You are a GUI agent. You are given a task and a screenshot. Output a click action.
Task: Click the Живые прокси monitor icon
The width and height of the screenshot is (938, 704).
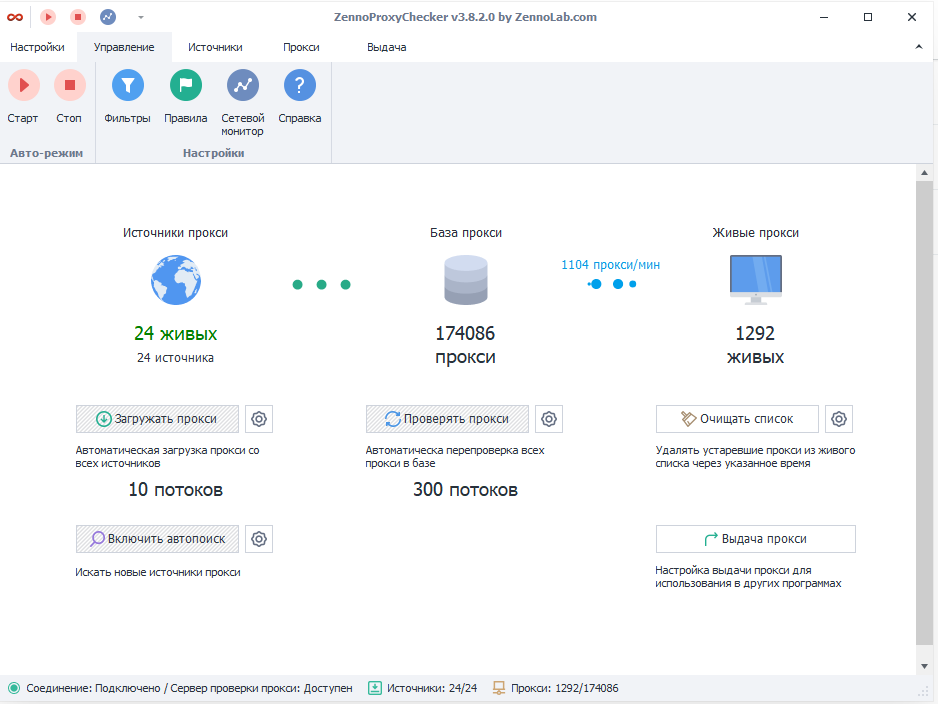(756, 280)
